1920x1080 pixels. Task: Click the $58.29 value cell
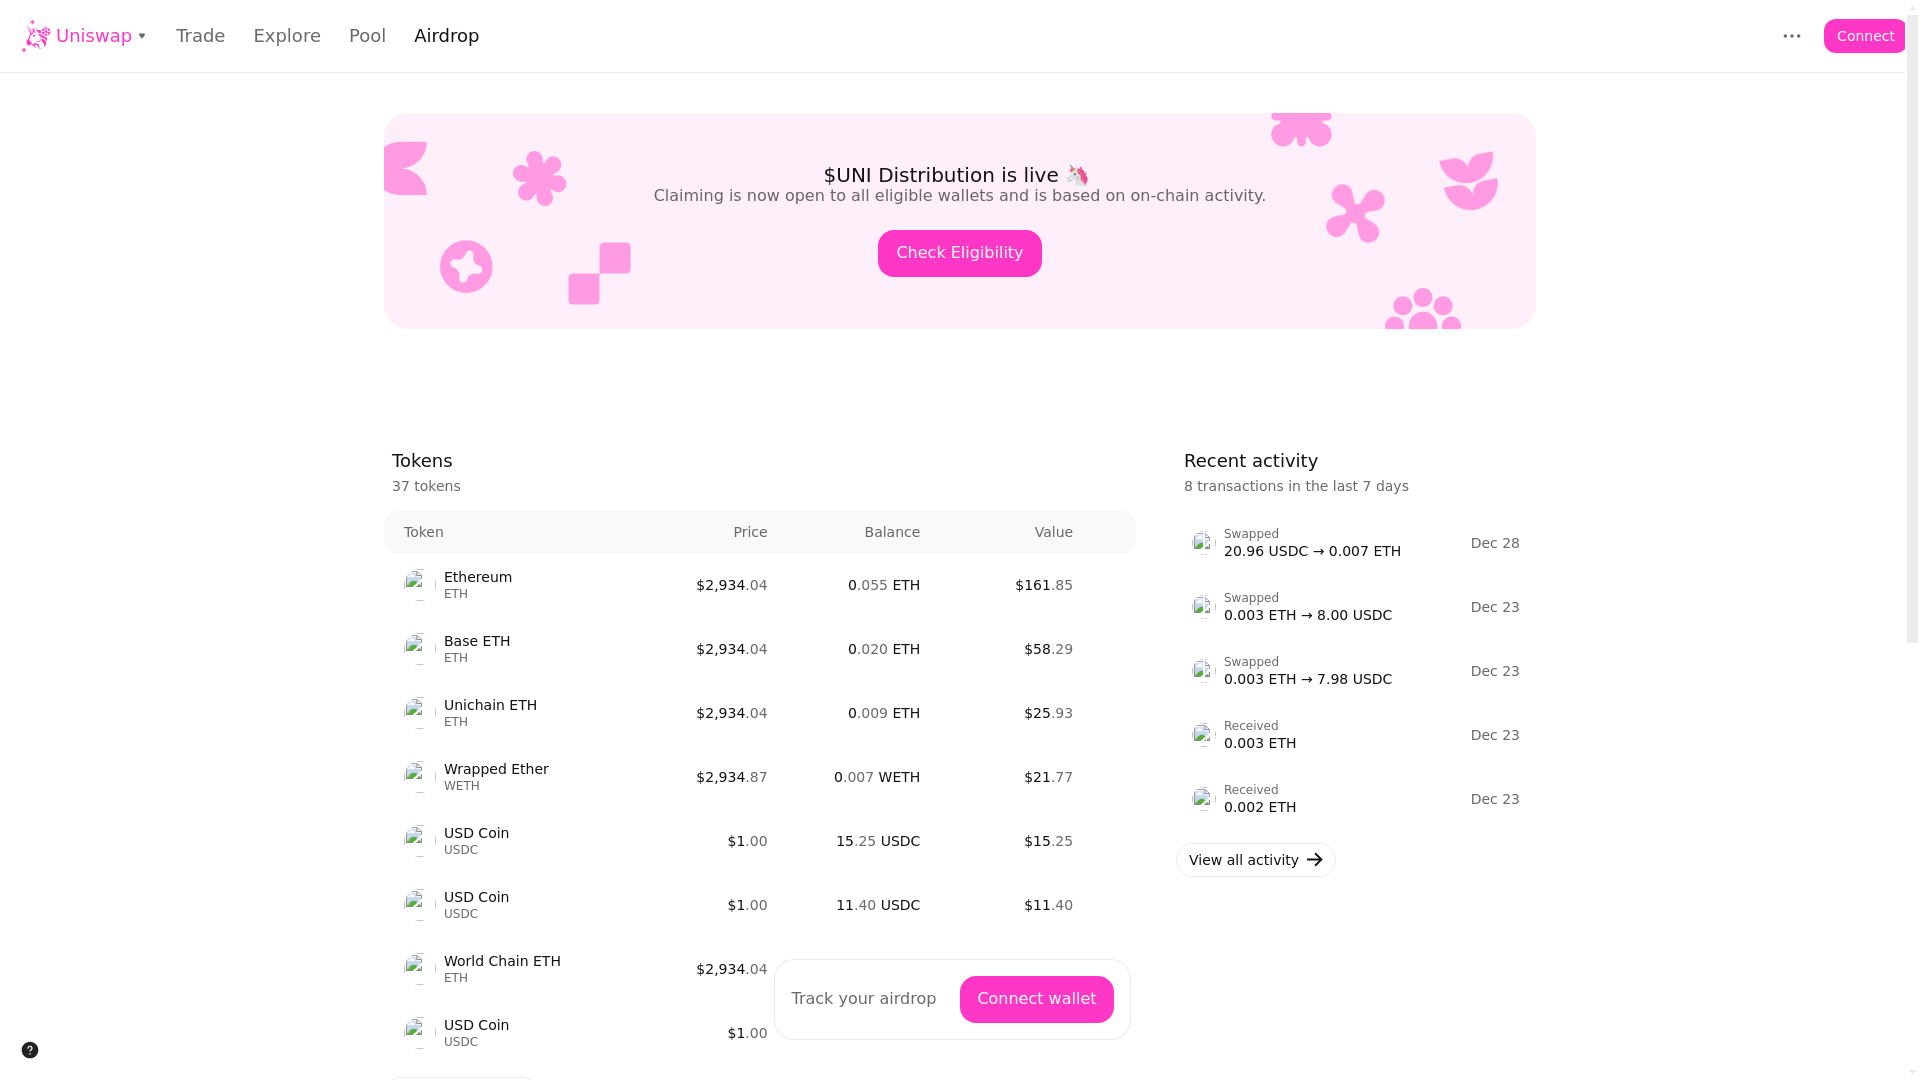point(1048,649)
